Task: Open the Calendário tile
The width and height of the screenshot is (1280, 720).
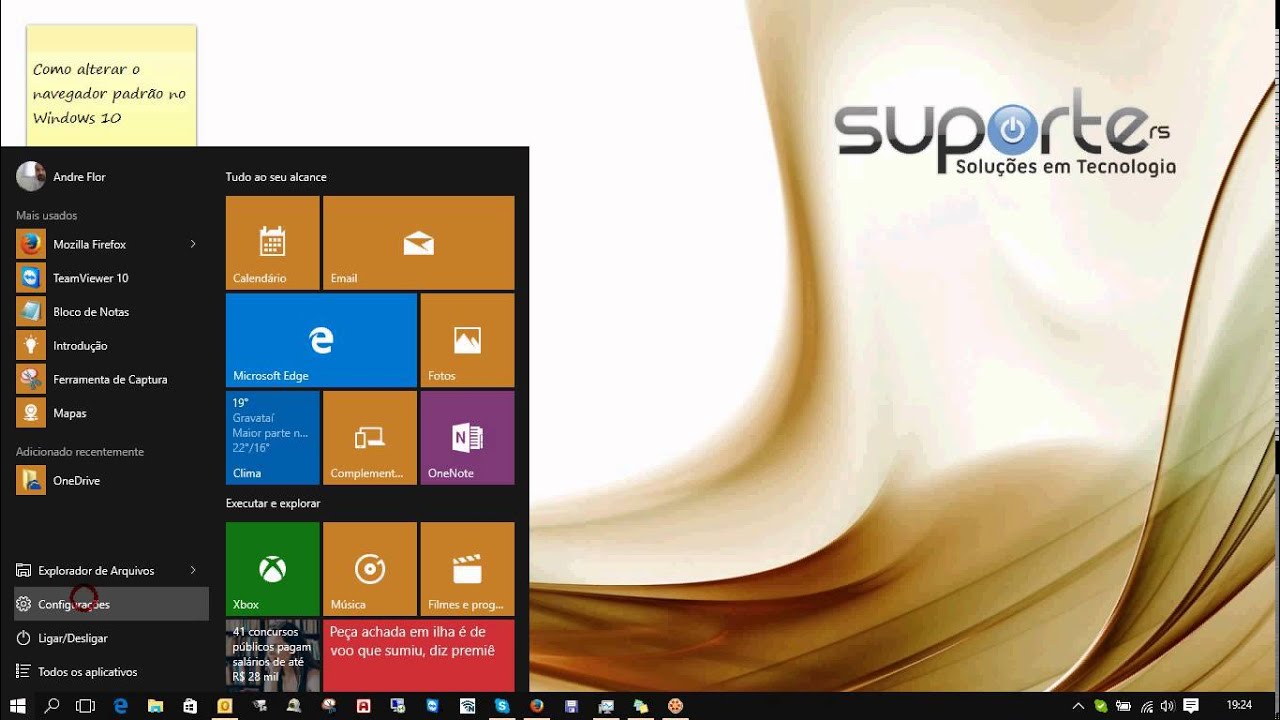Action: 273,242
